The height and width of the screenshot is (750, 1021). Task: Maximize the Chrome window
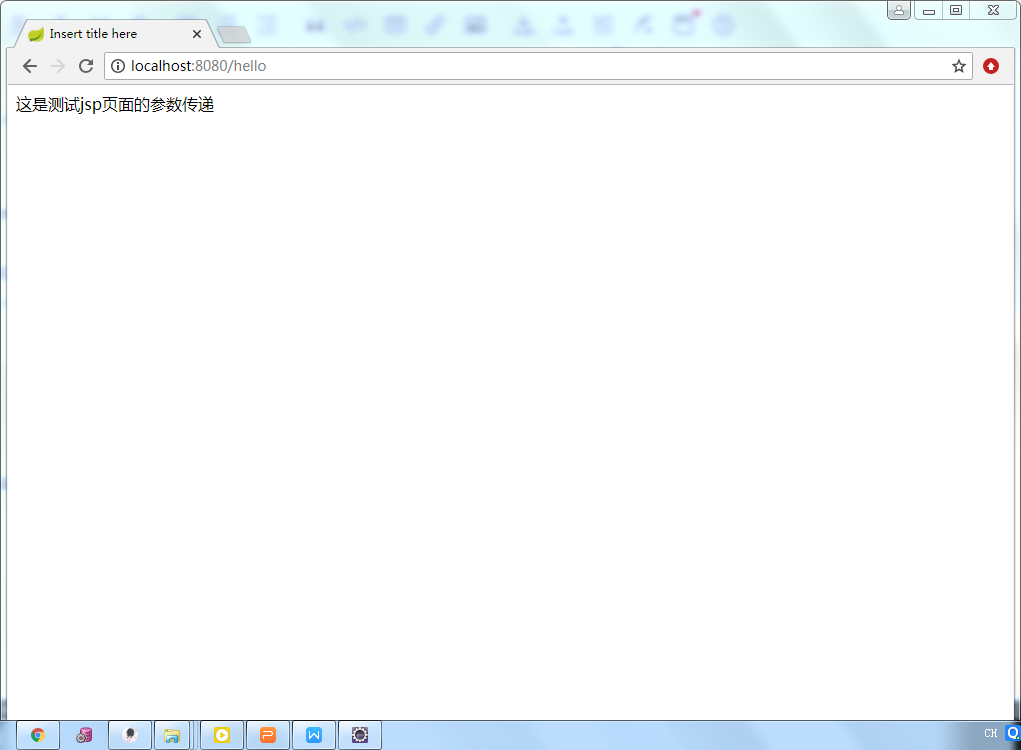tap(956, 10)
